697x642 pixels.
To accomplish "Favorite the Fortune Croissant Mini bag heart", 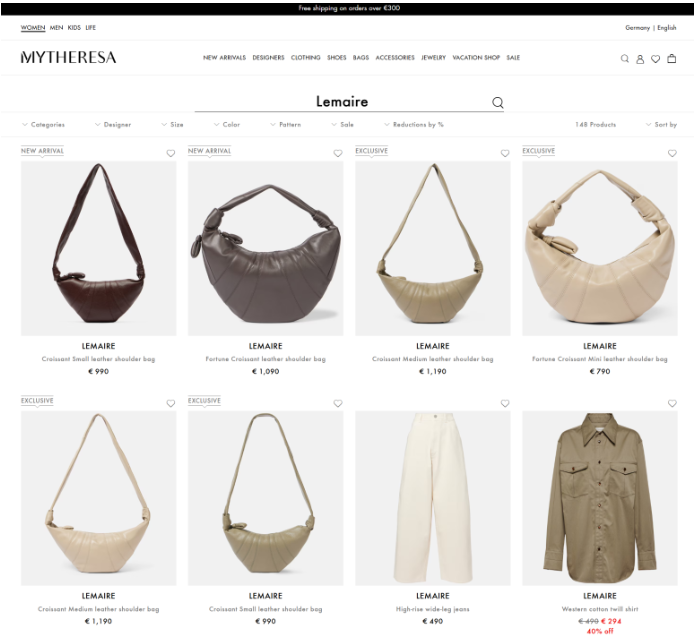I will 672,153.
